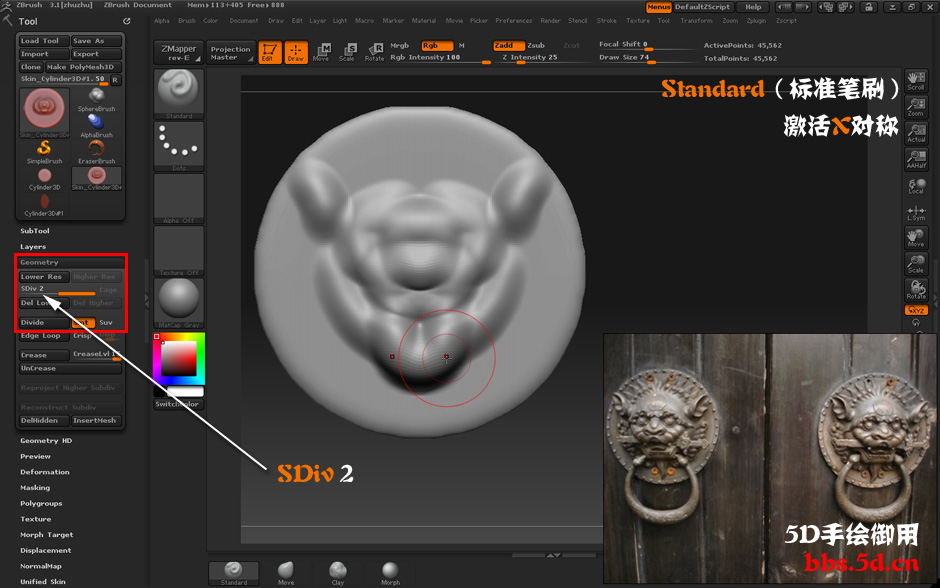Screen dimensions: 940x588
Task: Expand the Preview section
Action: [x=35, y=456]
